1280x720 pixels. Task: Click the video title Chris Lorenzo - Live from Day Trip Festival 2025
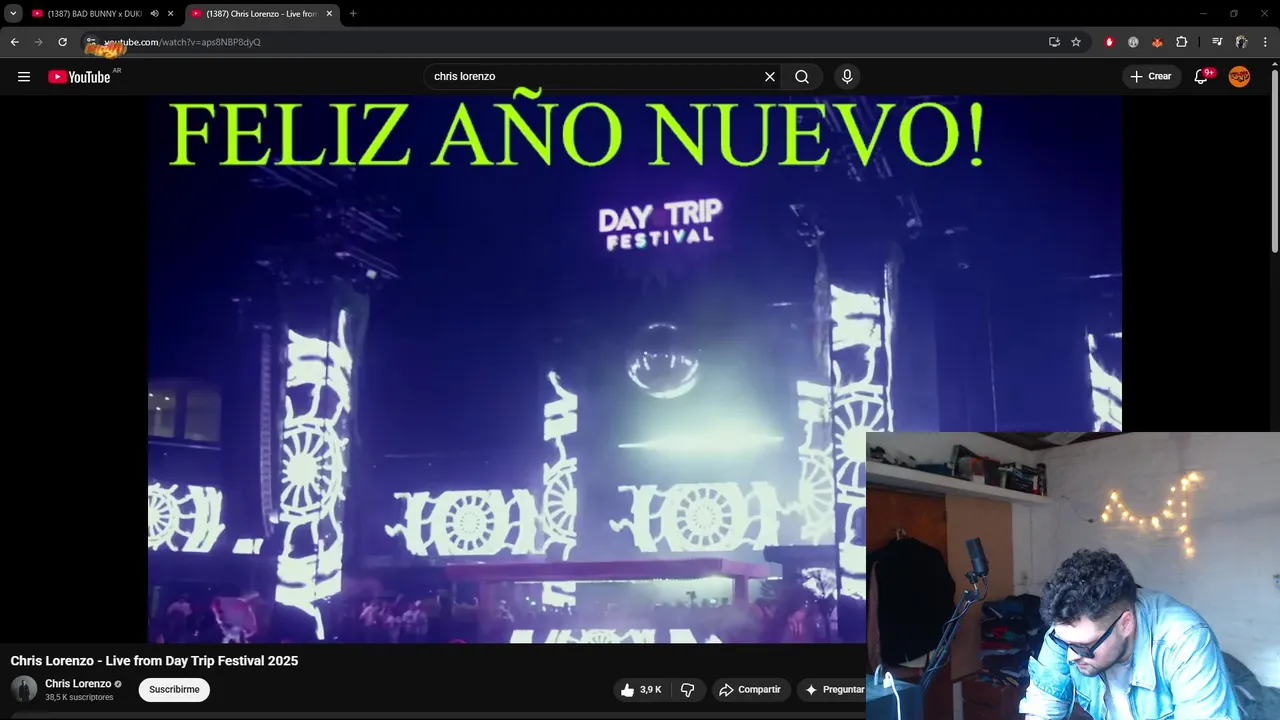154,661
